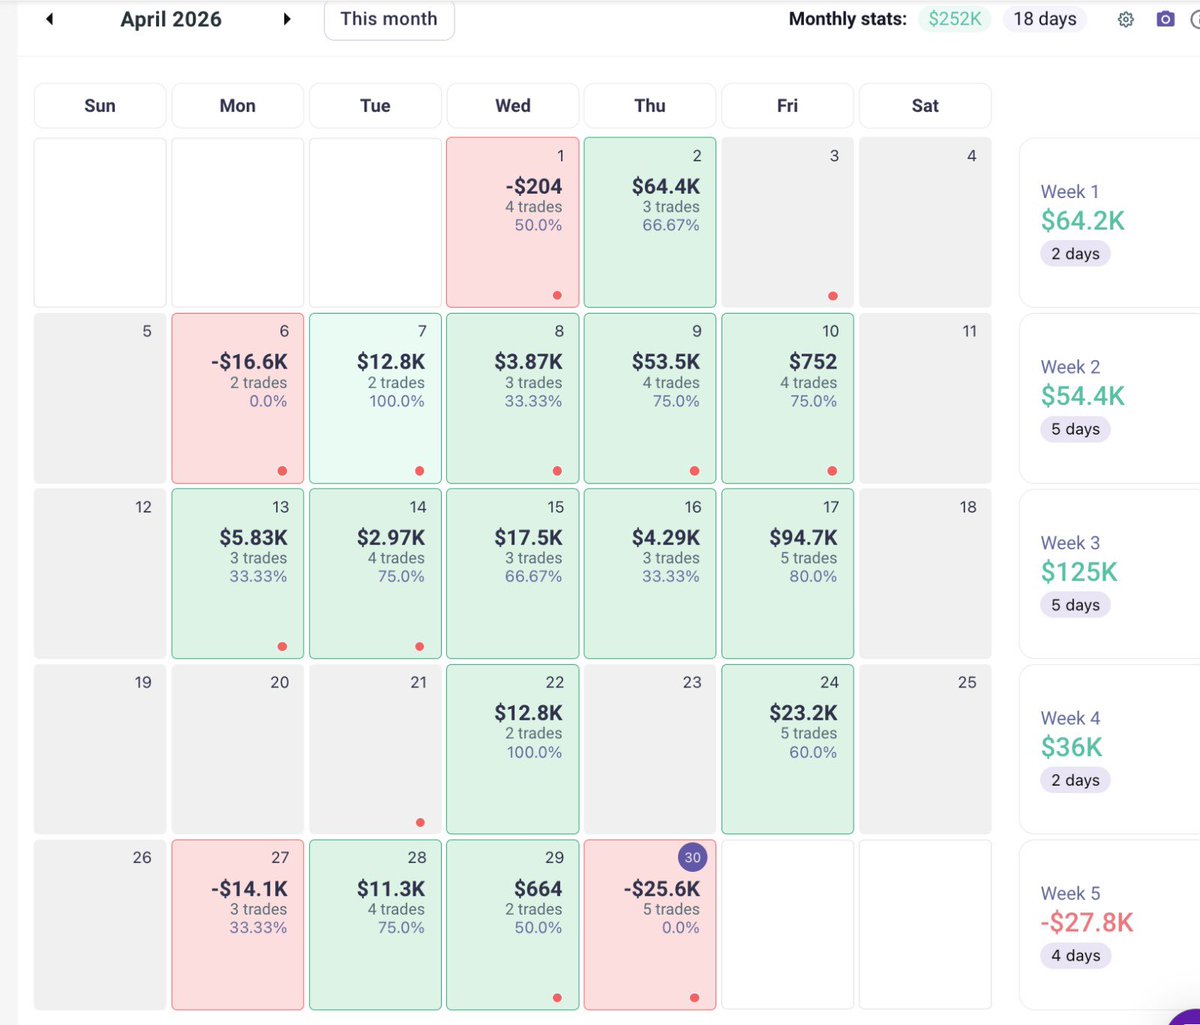1200x1025 pixels.
Task: Click the April 2026 month title
Action: [x=171, y=19]
